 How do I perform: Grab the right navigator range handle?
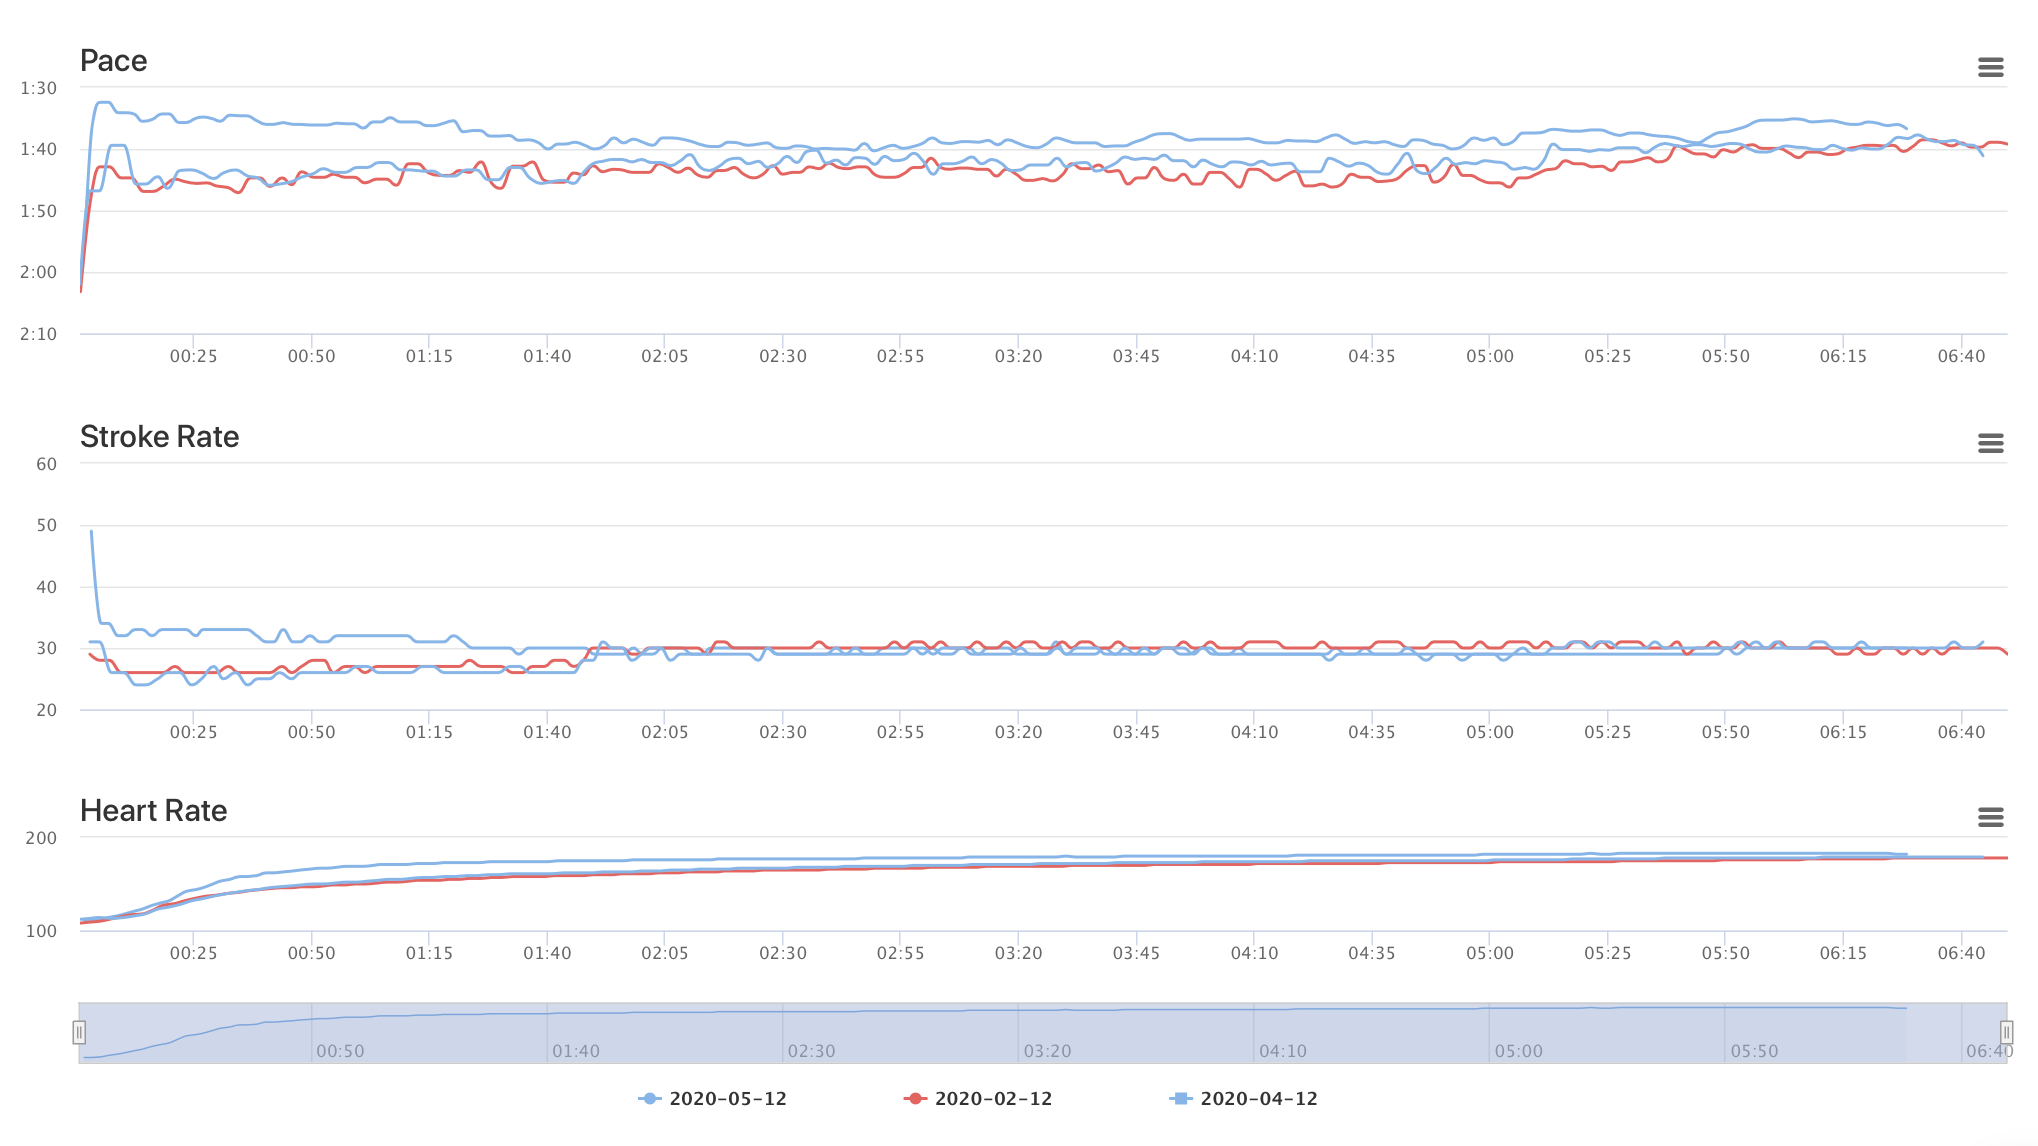[x=2006, y=1032]
